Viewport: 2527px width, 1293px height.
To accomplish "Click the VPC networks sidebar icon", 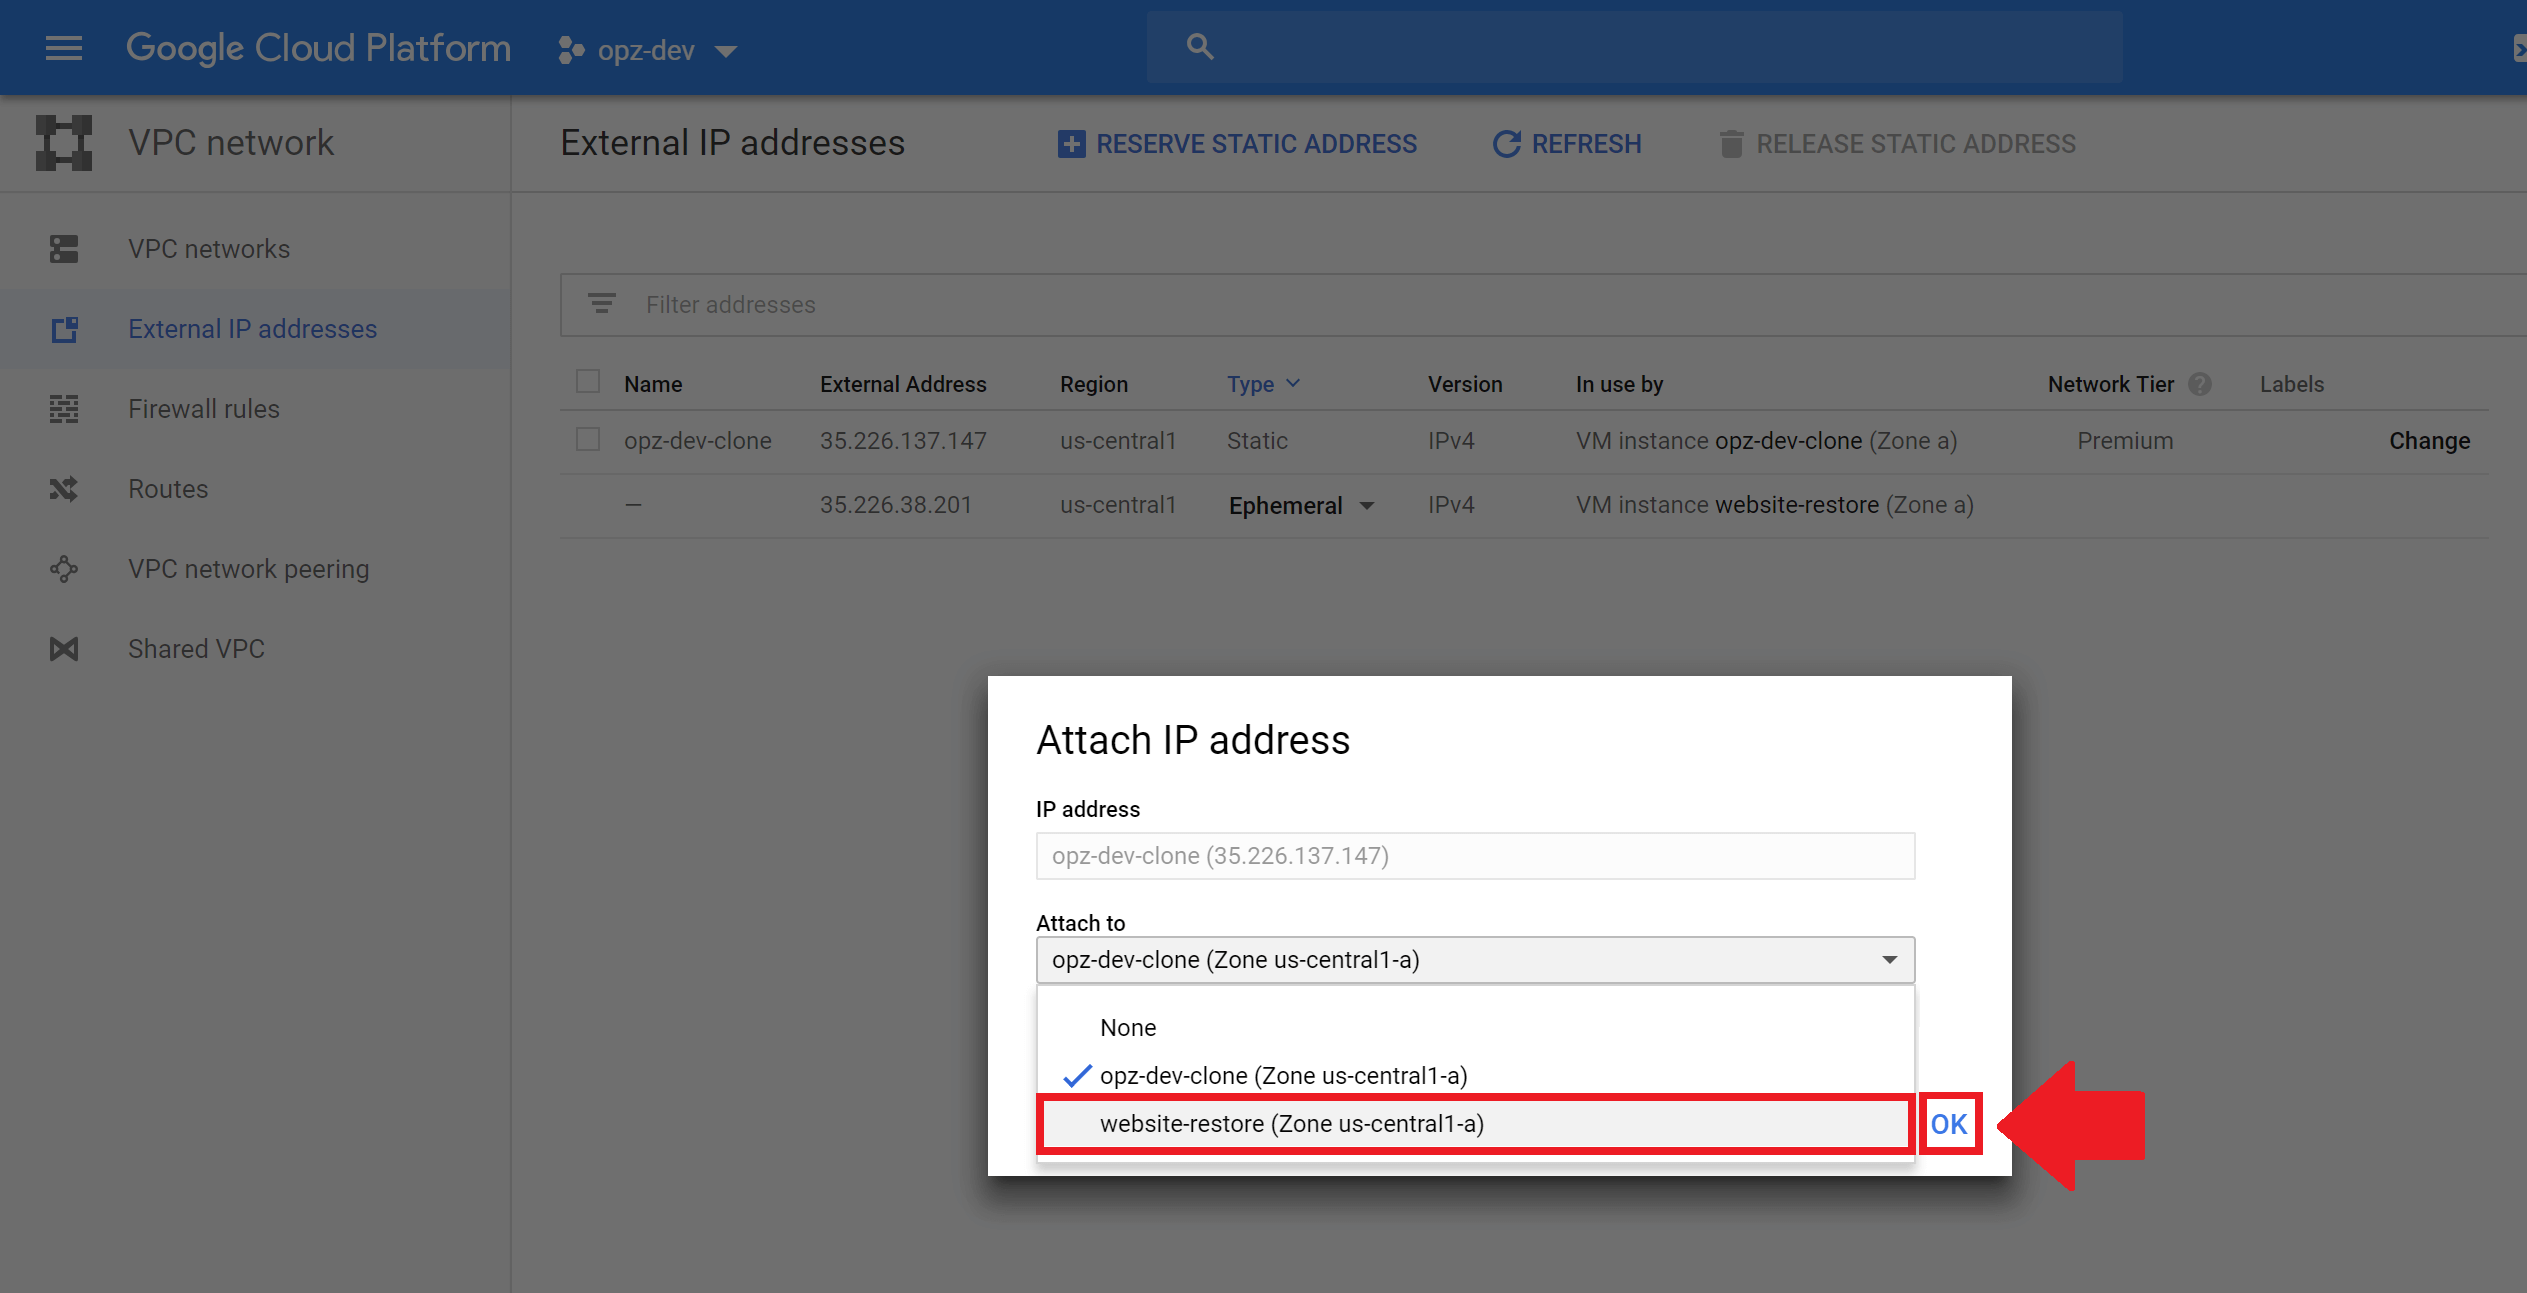I will (64, 249).
